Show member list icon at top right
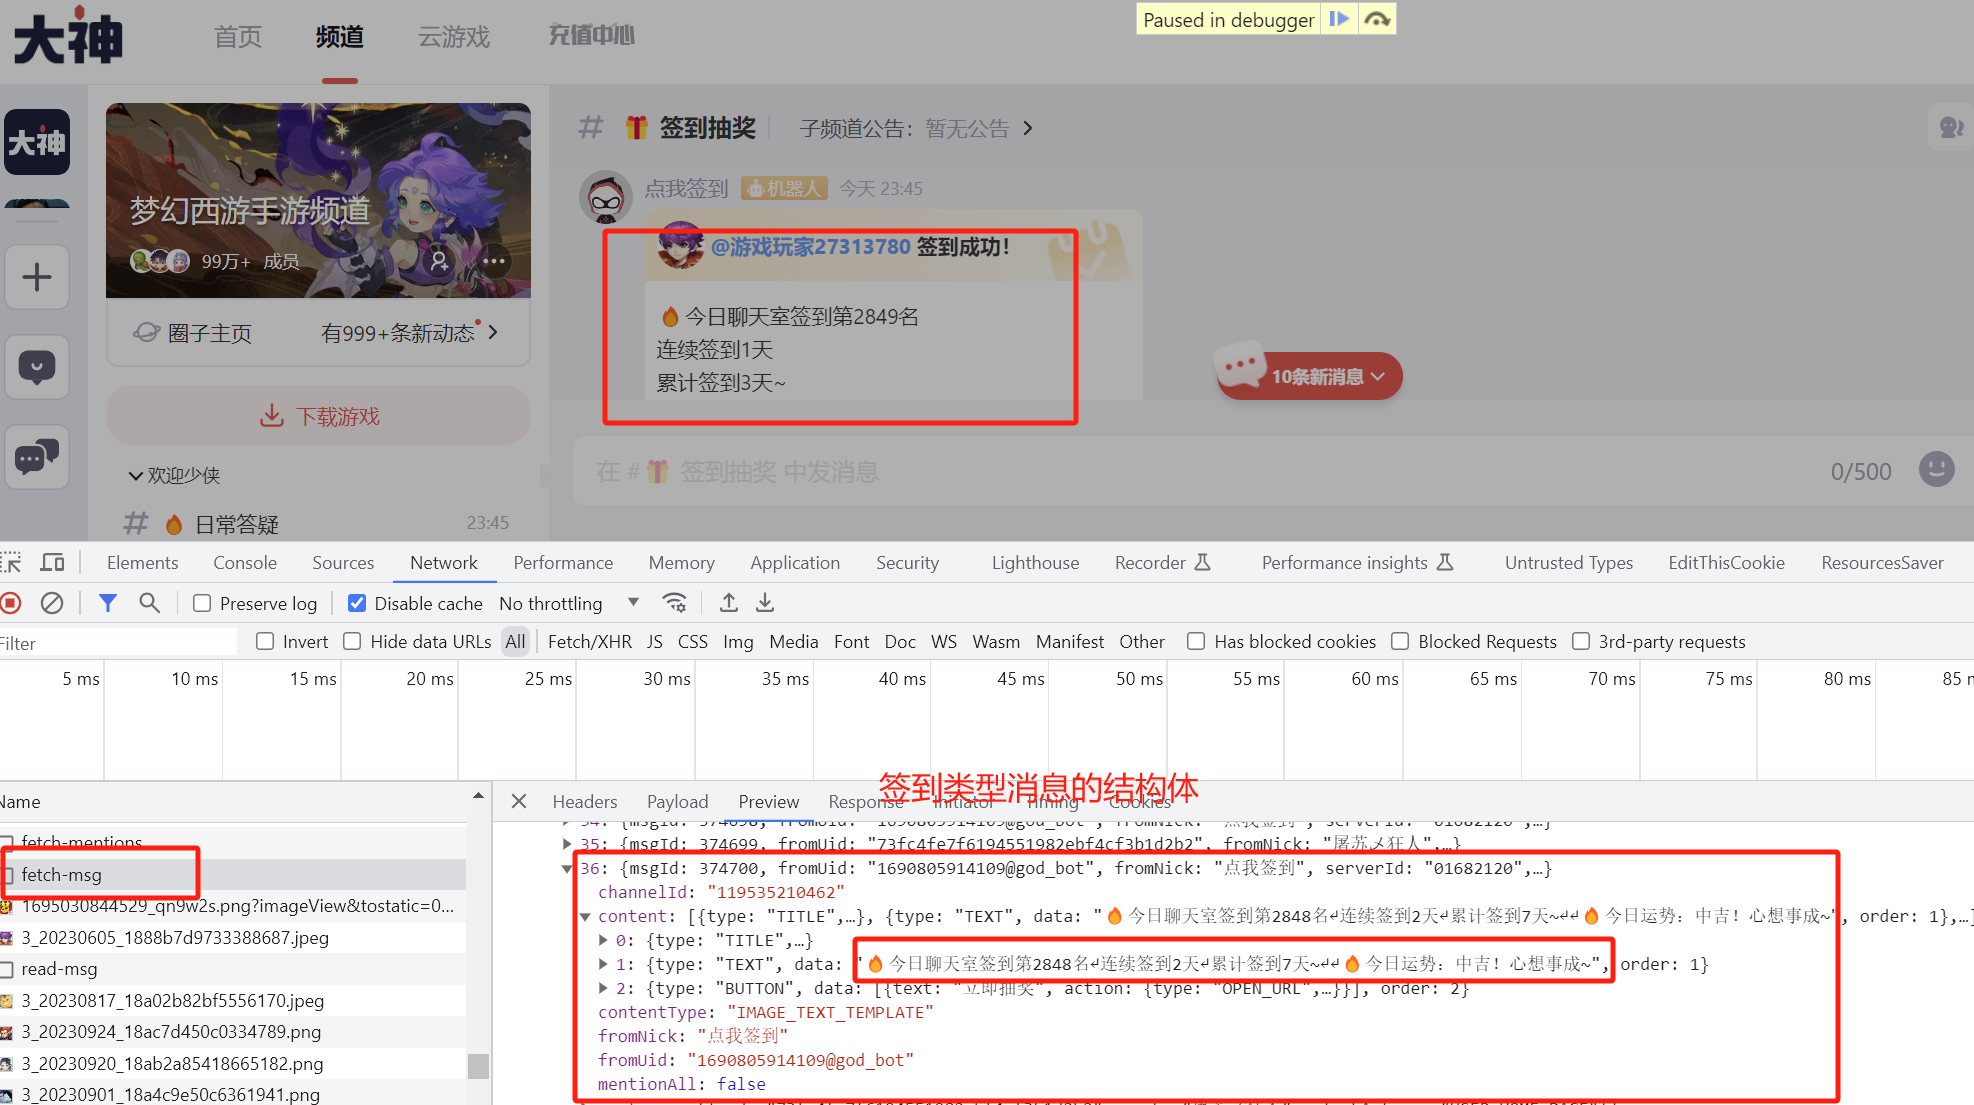1974x1105 pixels. pyautogui.click(x=1950, y=128)
